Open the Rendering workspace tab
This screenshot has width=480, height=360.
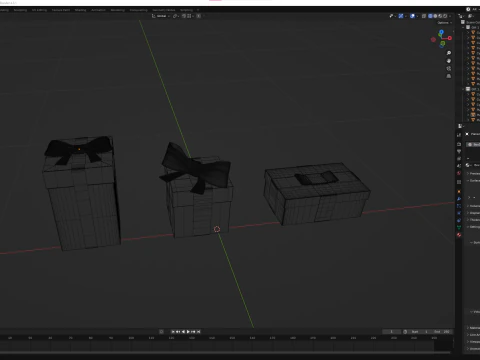coord(118,10)
